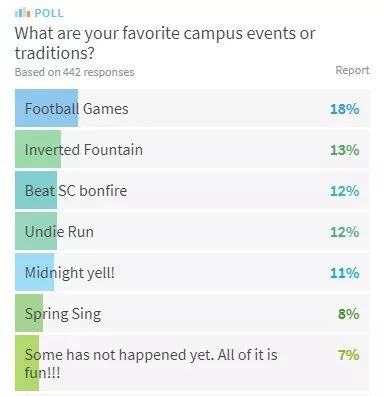Select 'Some has not happened yet' option
The height and width of the screenshot is (396, 384).
pyautogui.click(x=192, y=363)
